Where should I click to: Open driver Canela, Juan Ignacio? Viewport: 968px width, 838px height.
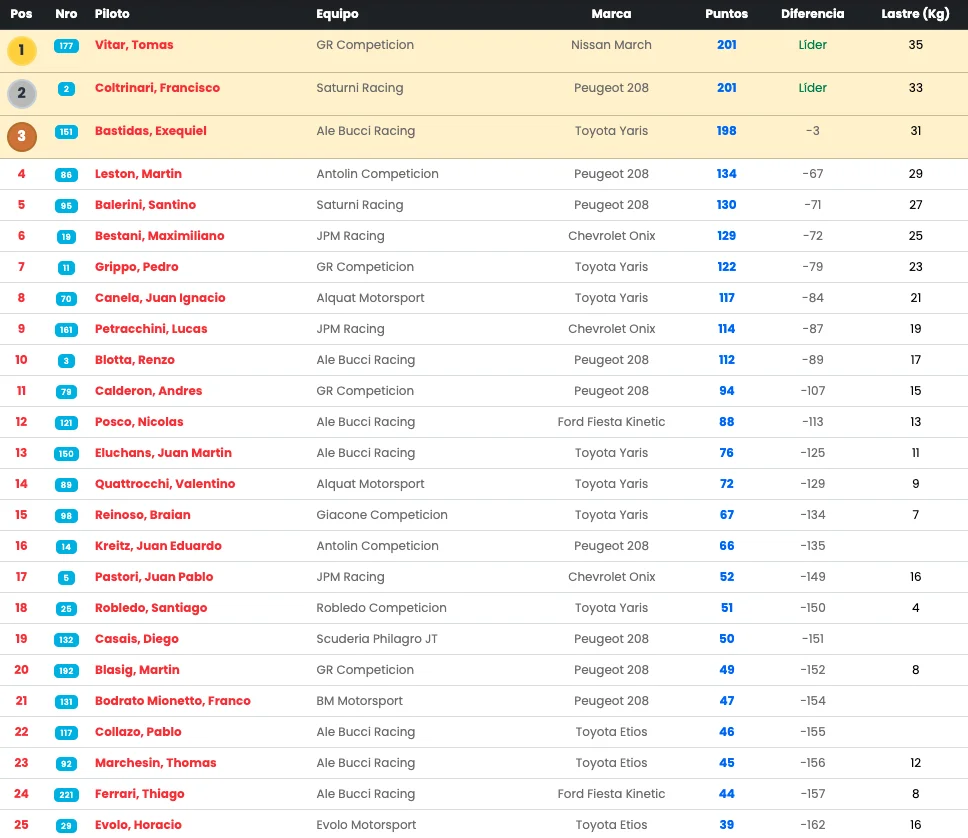pos(160,298)
